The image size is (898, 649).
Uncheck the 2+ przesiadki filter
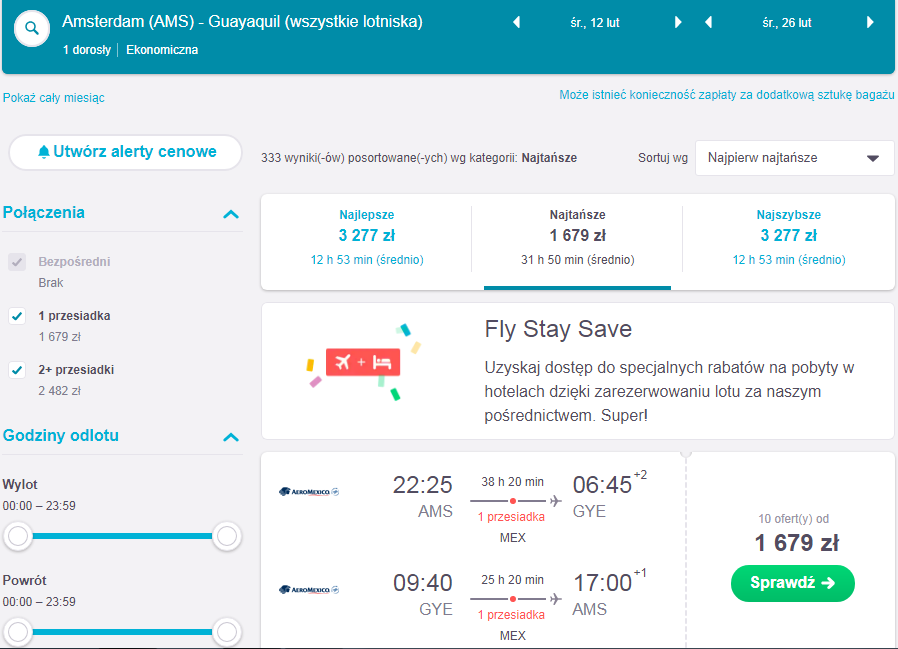17,370
